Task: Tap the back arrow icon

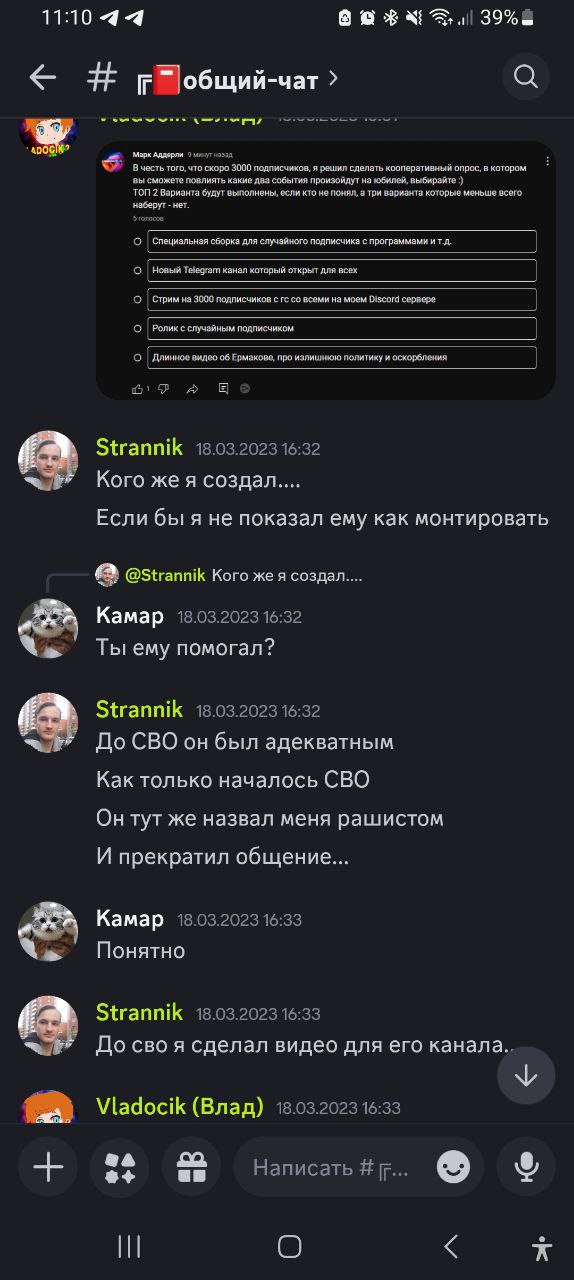Action: coord(42,77)
